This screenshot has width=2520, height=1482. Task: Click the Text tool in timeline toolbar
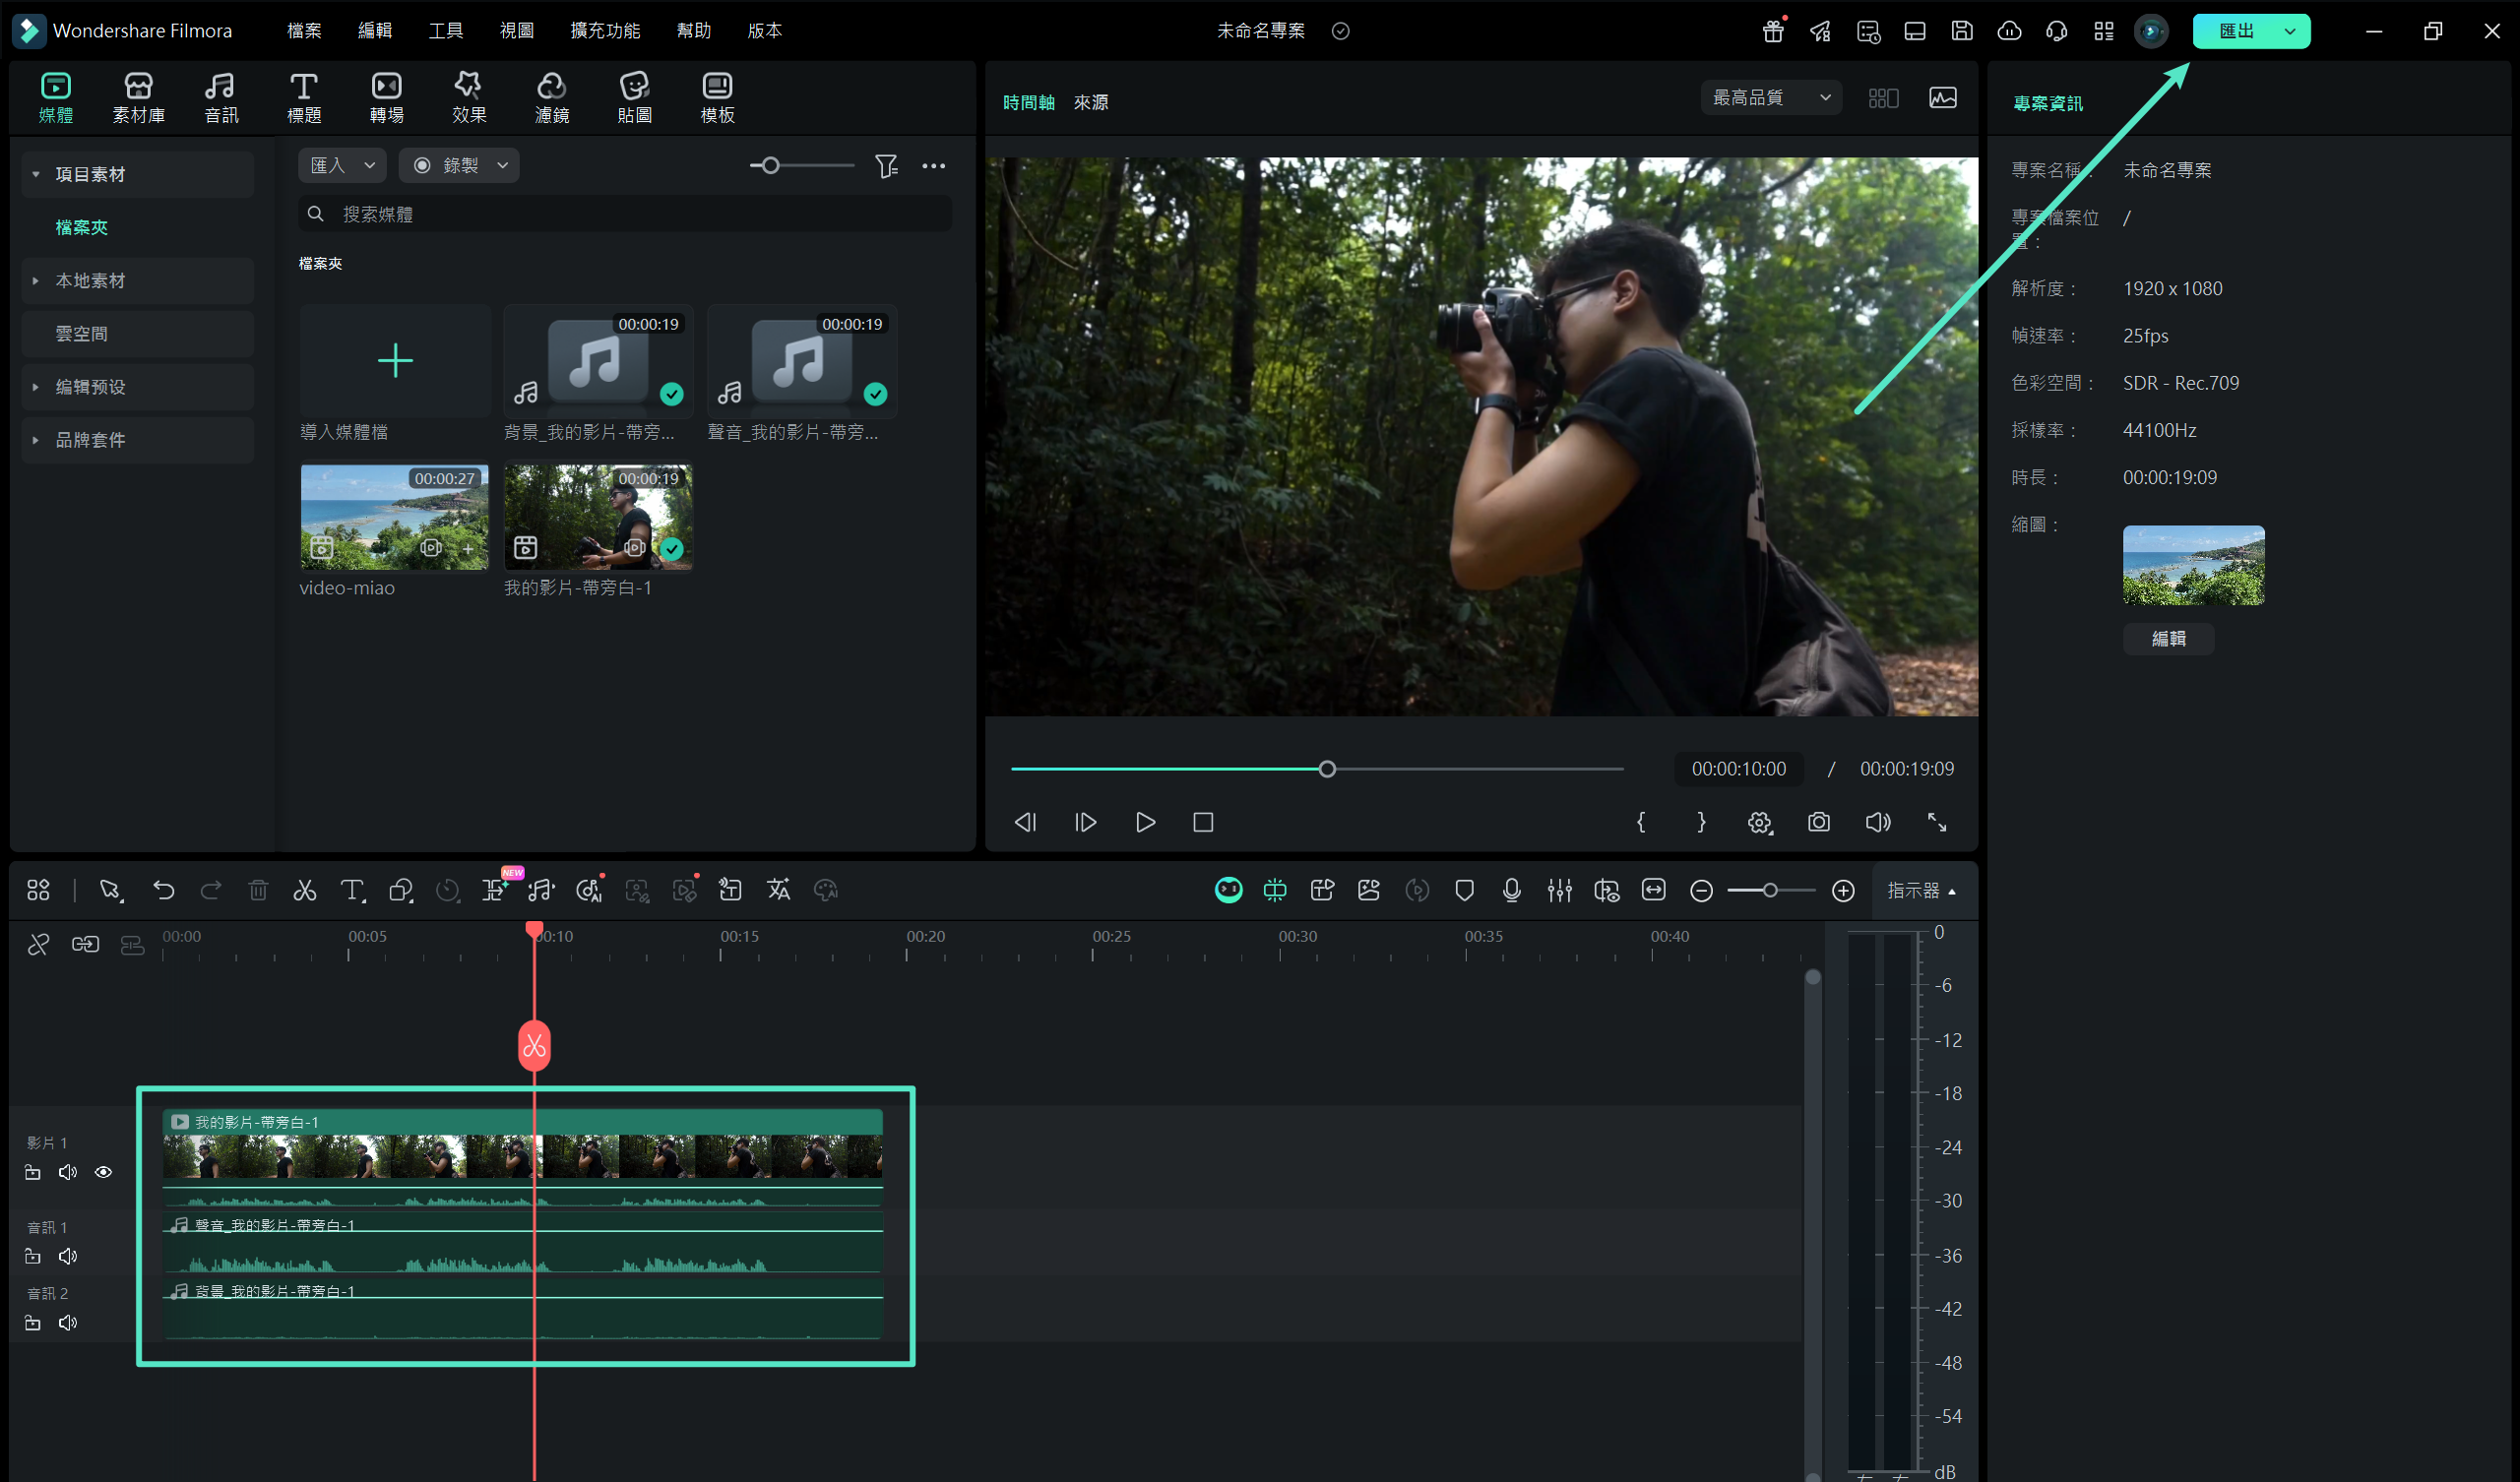352,890
